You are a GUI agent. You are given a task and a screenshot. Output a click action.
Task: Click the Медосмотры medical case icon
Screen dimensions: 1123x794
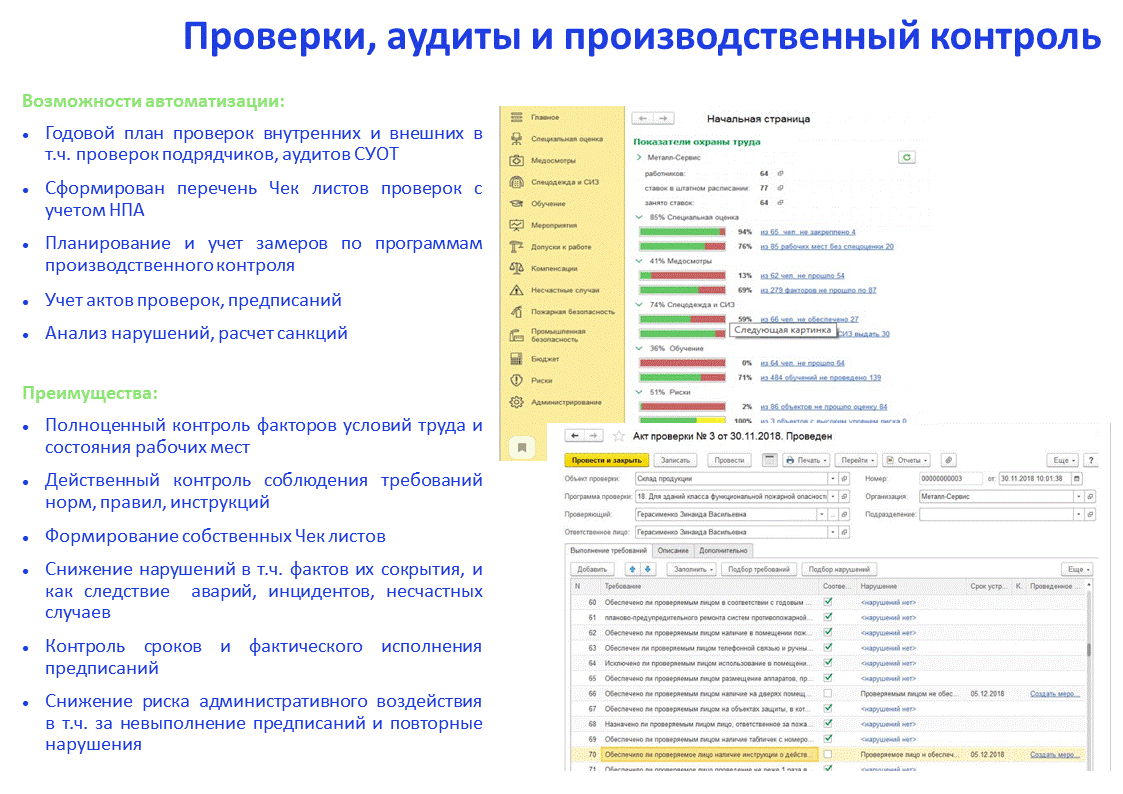point(516,160)
